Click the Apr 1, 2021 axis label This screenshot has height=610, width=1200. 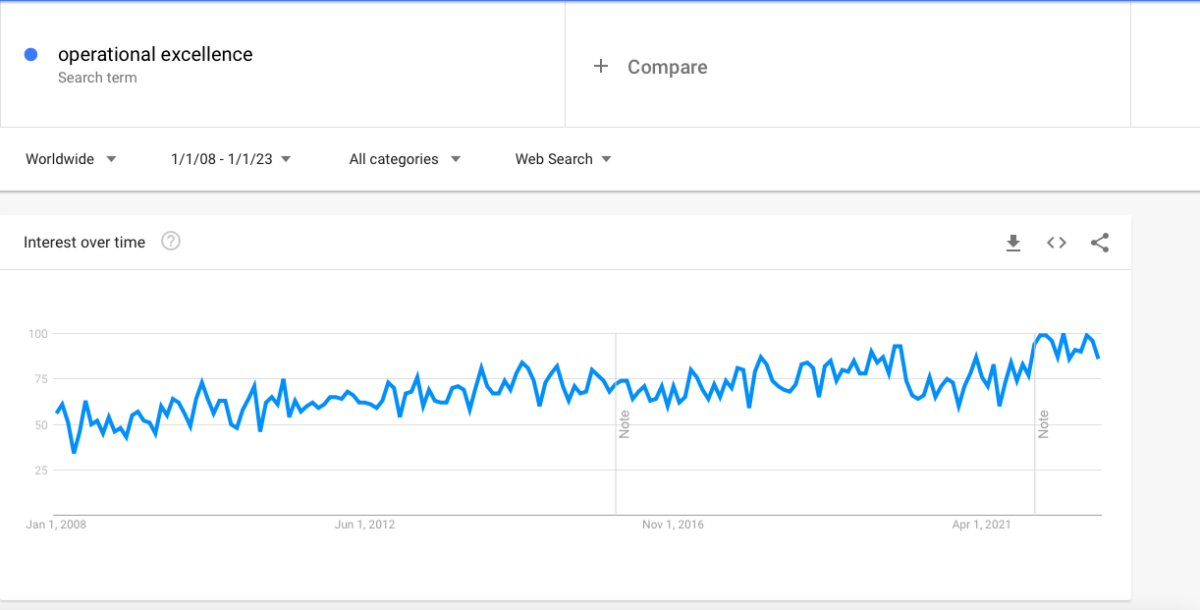point(981,524)
